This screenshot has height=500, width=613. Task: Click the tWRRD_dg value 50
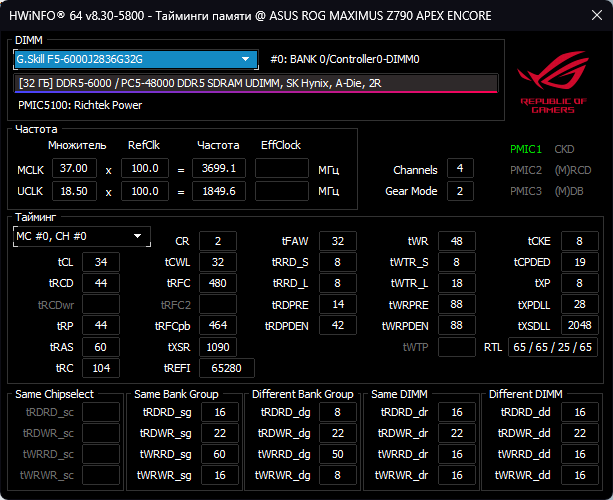click(338, 454)
